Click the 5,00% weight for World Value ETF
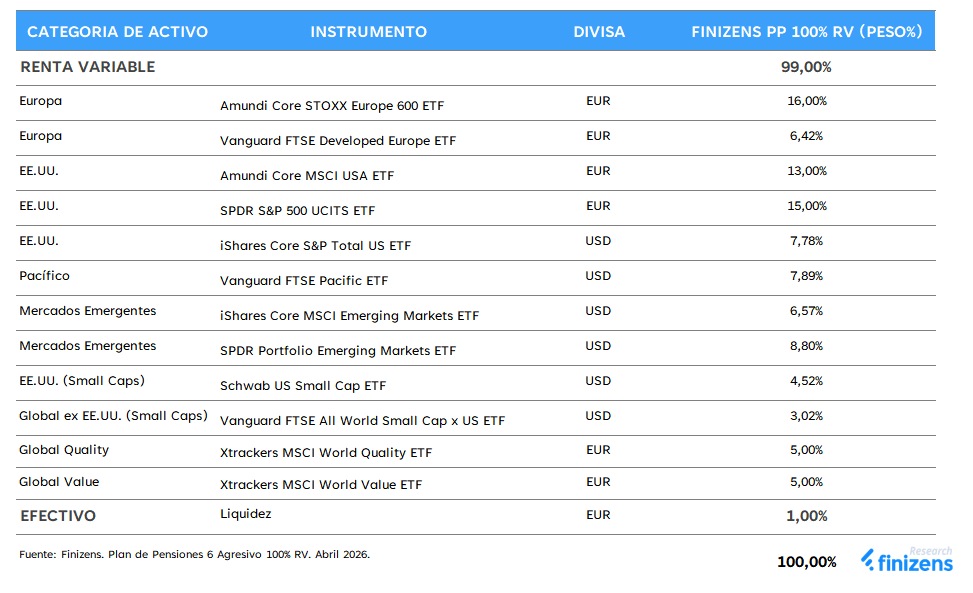Screen dimensions: 973x593 point(806,482)
